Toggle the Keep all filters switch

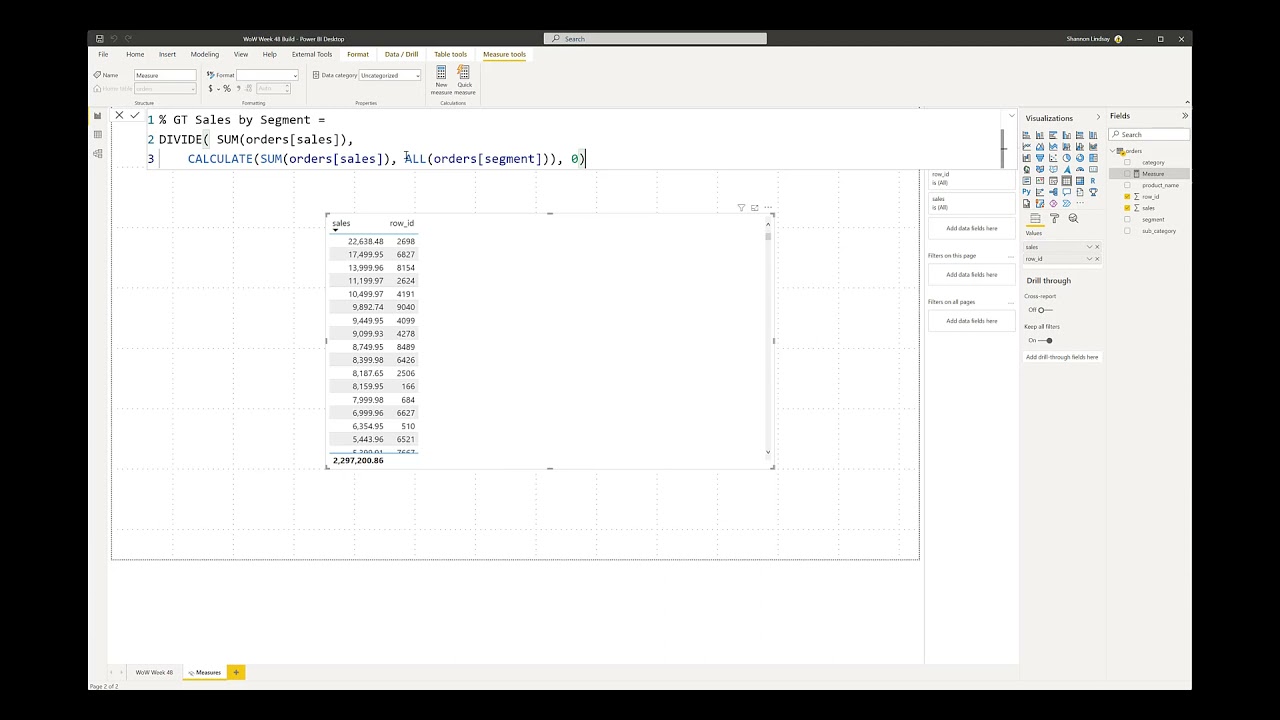1046,340
